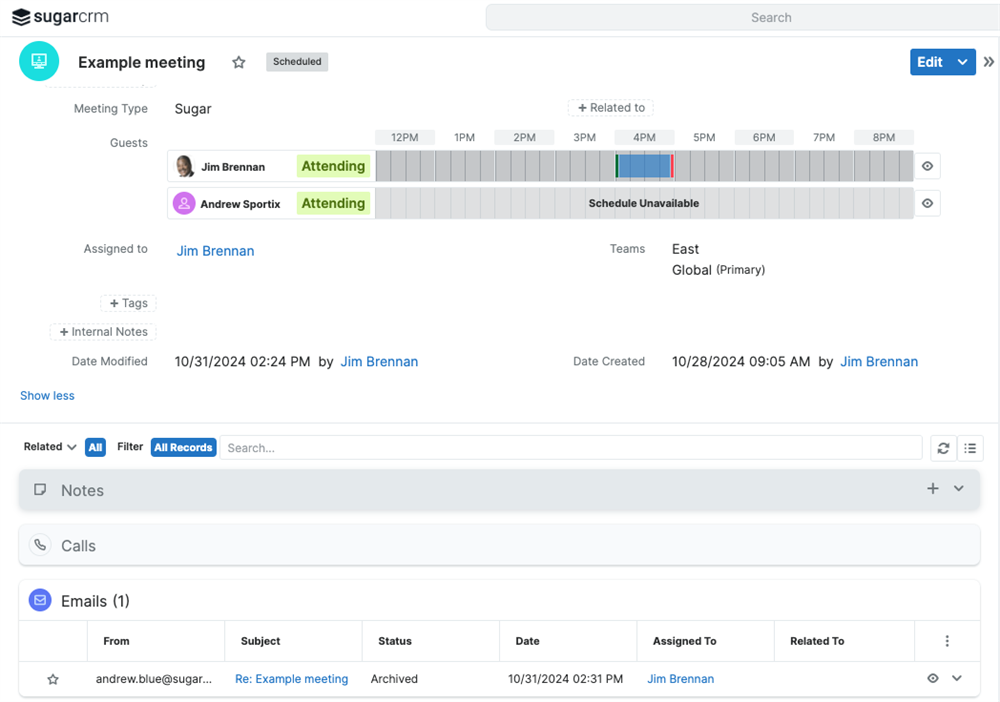Add a note with Notes plus icon
Screen dimensions: 1000x702
click(x=932, y=489)
